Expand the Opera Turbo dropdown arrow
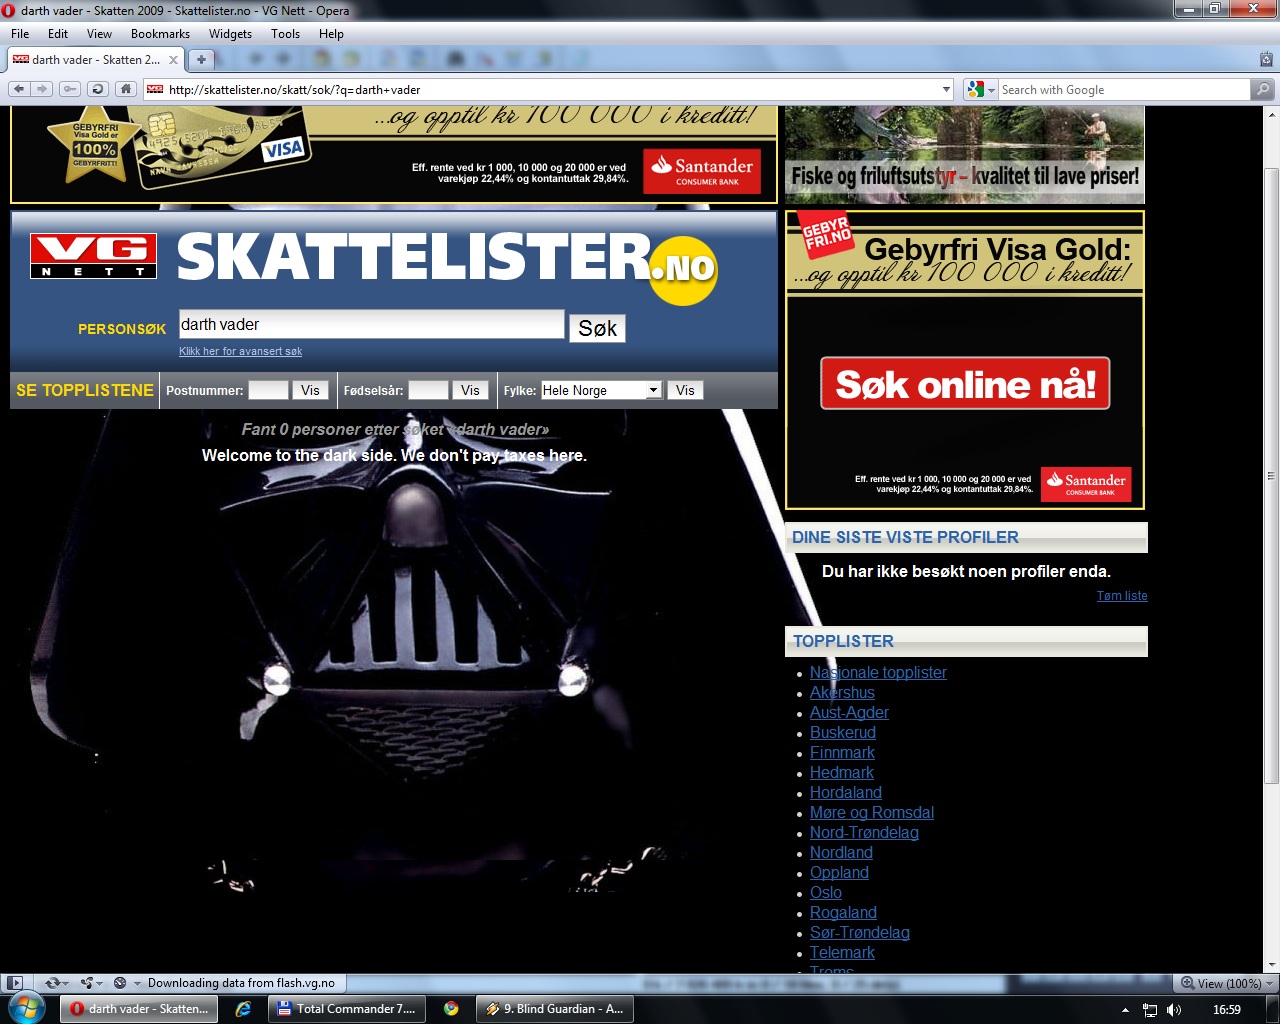This screenshot has width=1280, height=1024. (136, 983)
